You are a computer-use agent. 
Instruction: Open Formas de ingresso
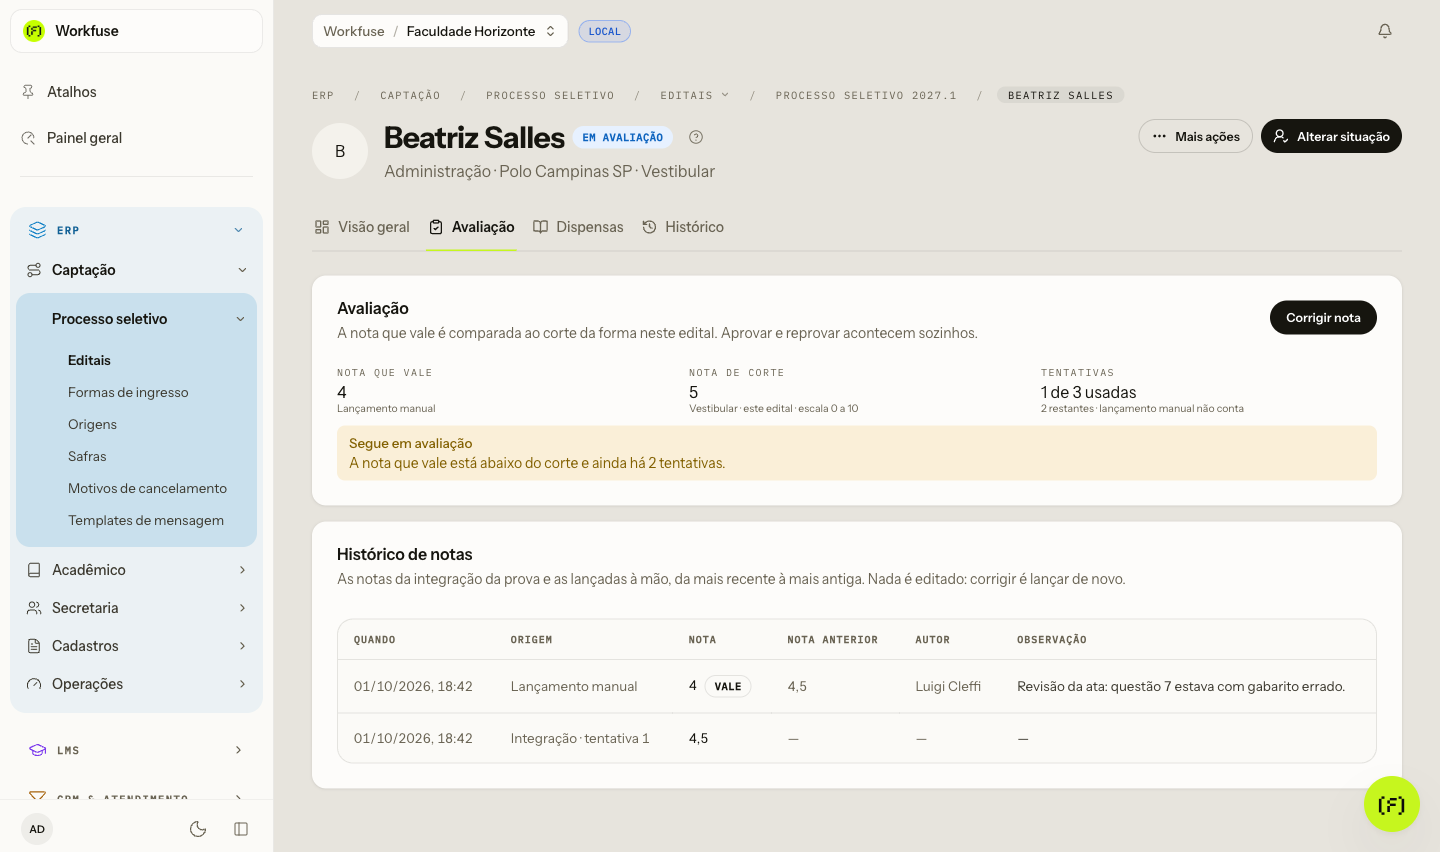[128, 392]
